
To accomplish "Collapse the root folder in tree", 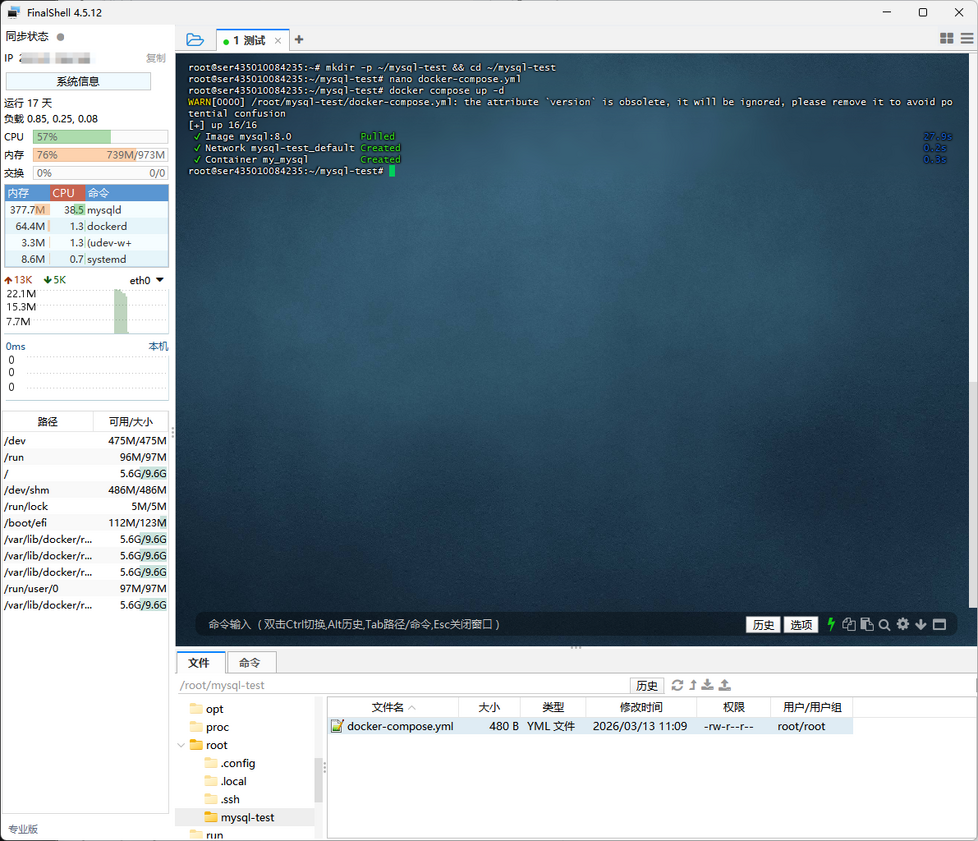I will pos(181,745).
